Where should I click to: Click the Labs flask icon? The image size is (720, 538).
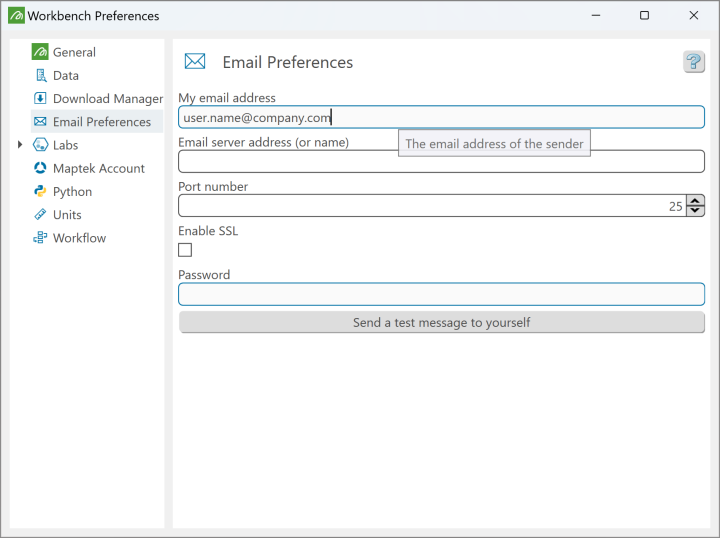tap(40, 145)
